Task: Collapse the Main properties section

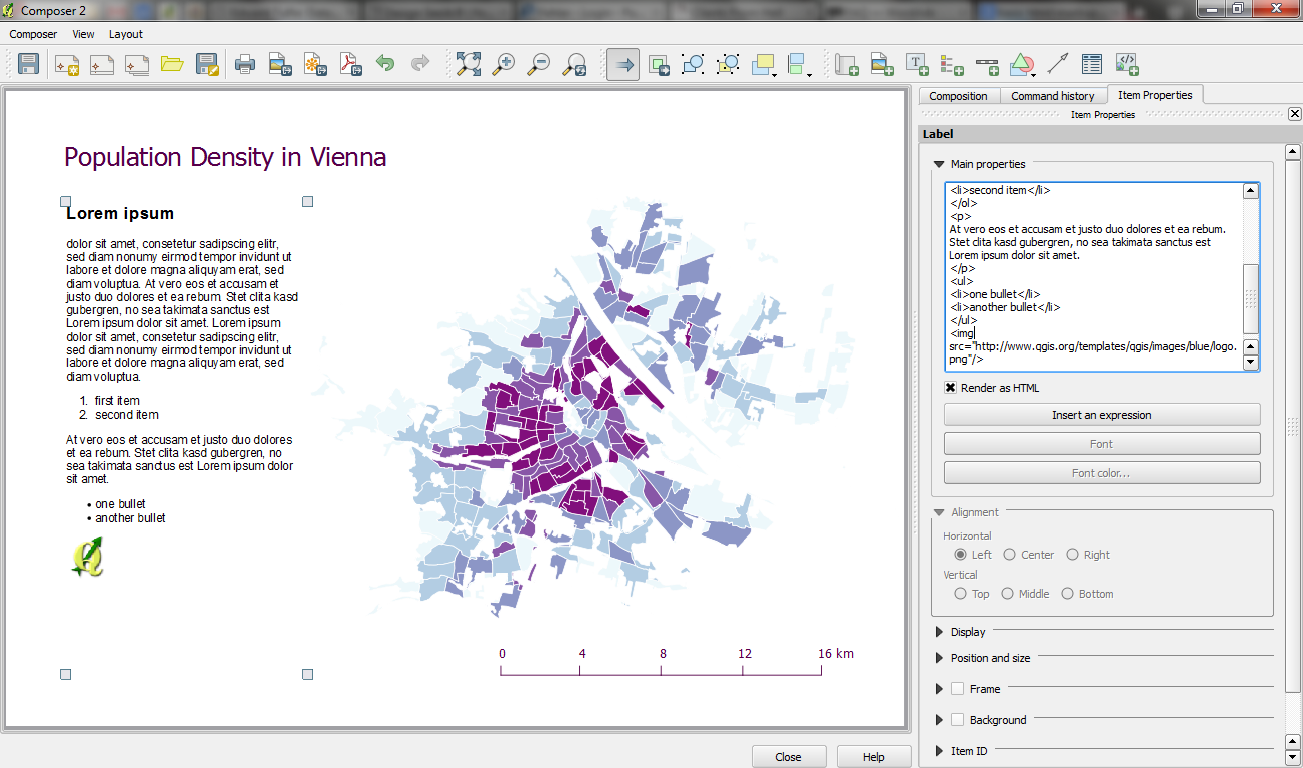Action: coord(939,164)
